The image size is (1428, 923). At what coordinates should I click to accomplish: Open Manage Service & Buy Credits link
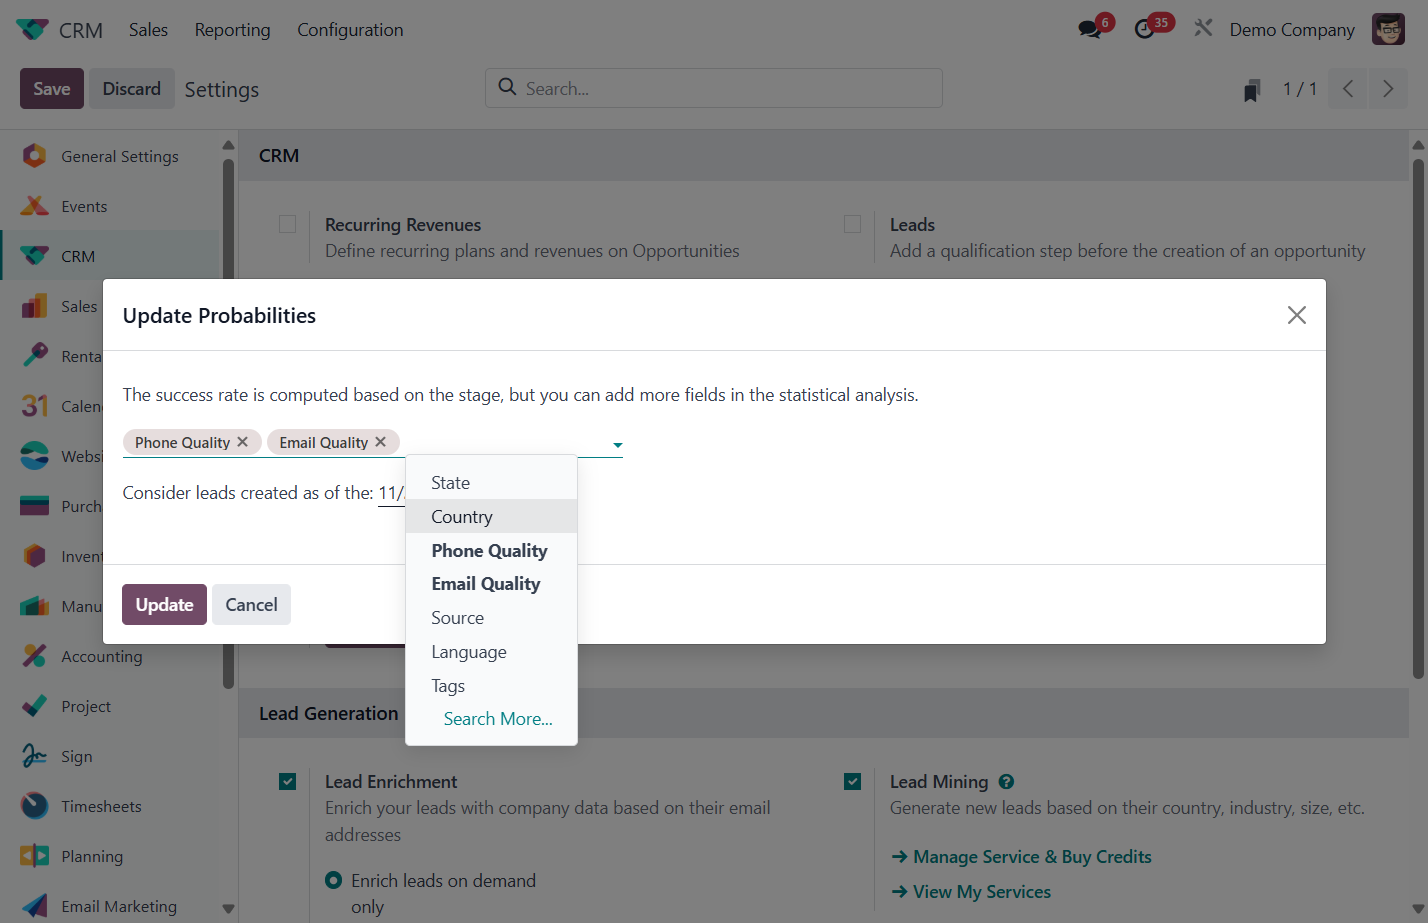coord(1021,857)
